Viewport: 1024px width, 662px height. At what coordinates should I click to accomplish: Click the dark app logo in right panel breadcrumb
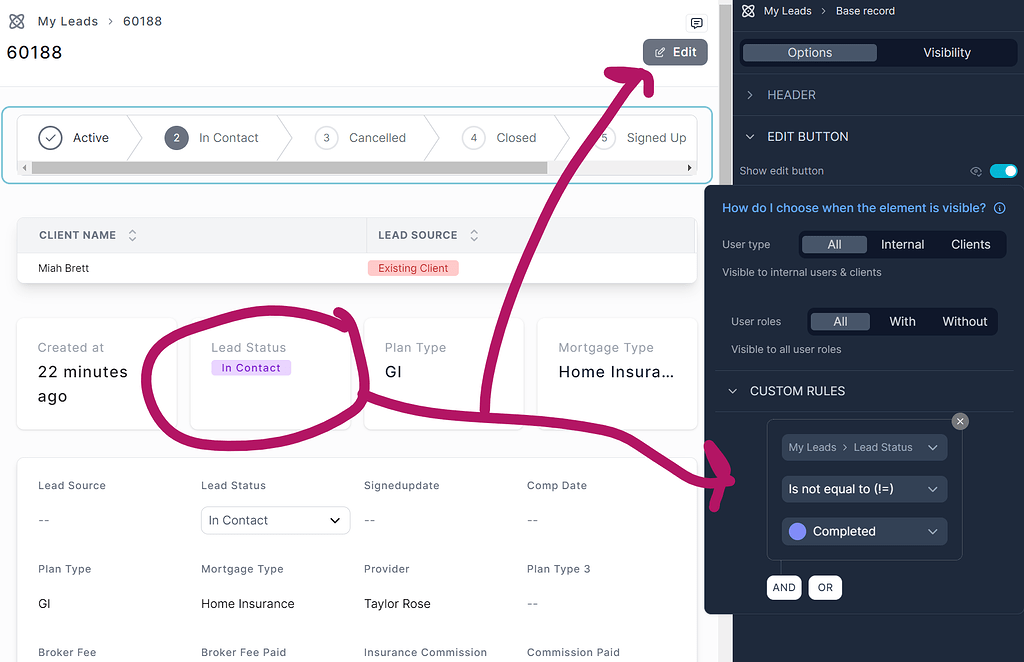pos(747,10)
